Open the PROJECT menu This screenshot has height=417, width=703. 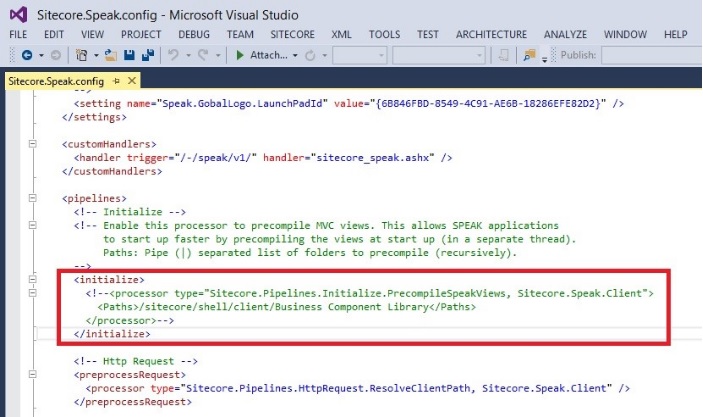click(x=141, y=35)
